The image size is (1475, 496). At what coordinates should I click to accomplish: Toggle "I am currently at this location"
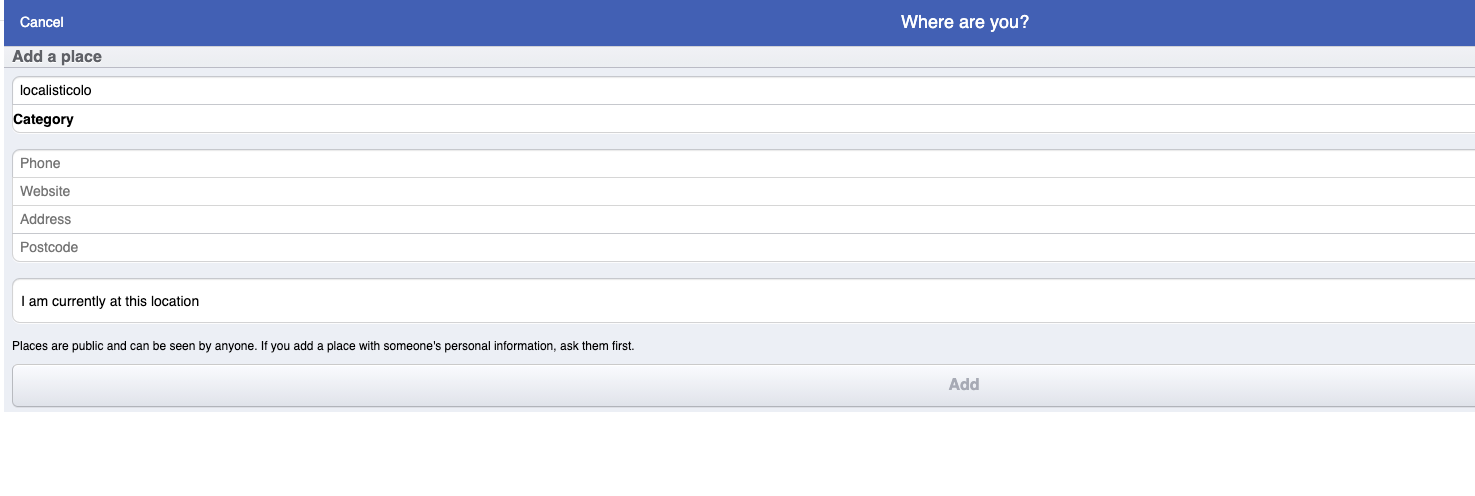pyautogui.click(x=744, y=301)
